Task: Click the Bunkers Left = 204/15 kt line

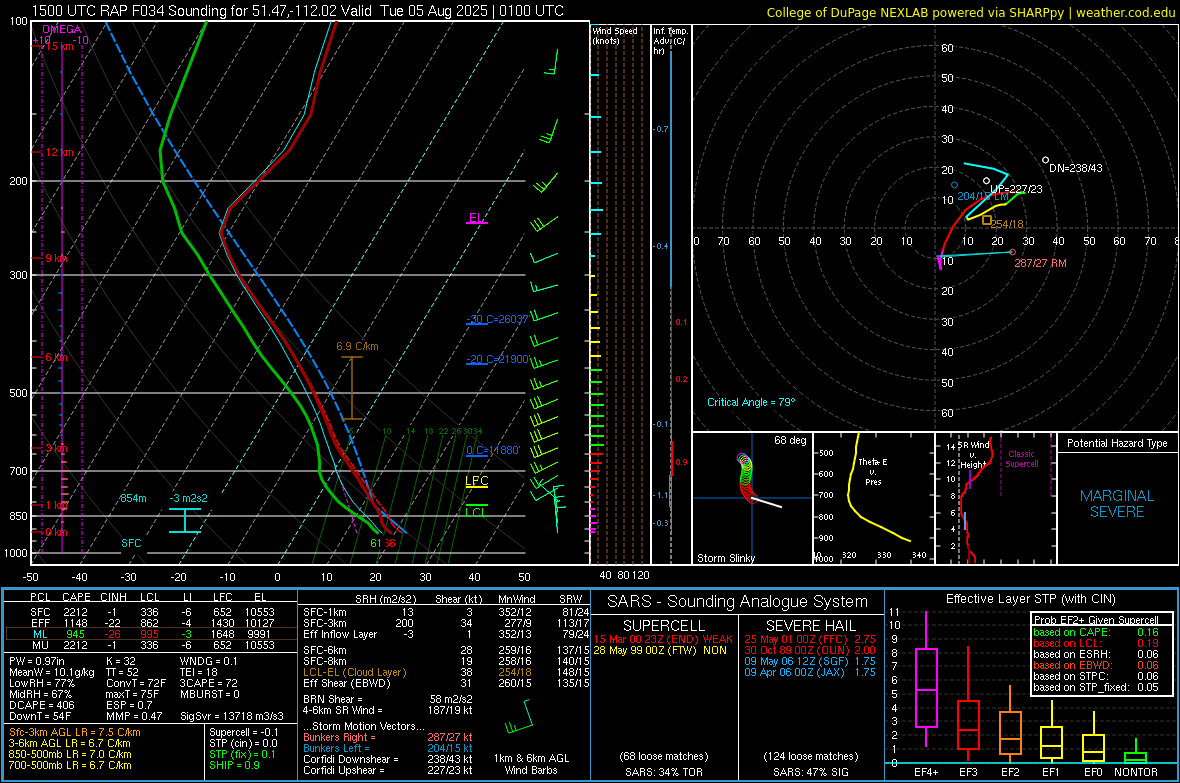Action: [388, 748]
